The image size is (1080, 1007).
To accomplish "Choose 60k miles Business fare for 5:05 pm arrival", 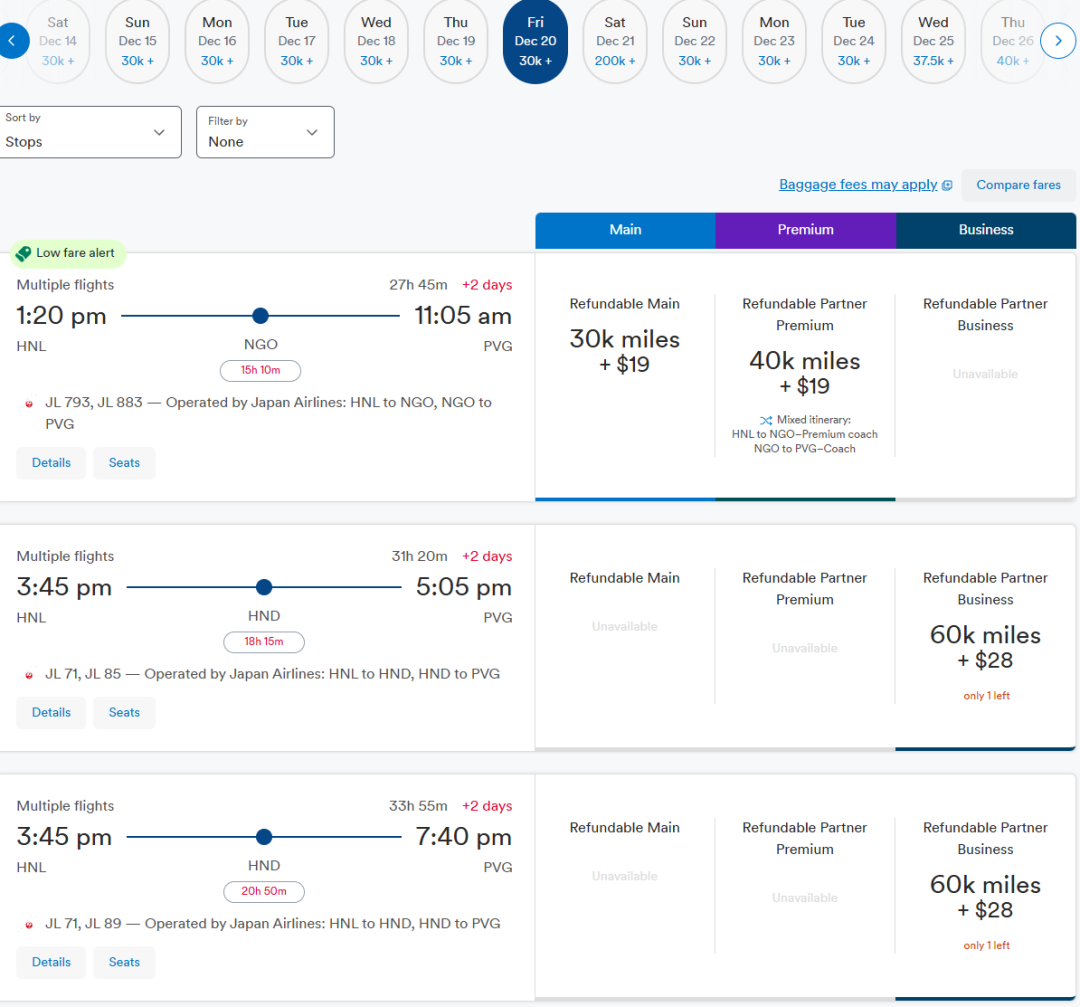I will coord(985,646).
